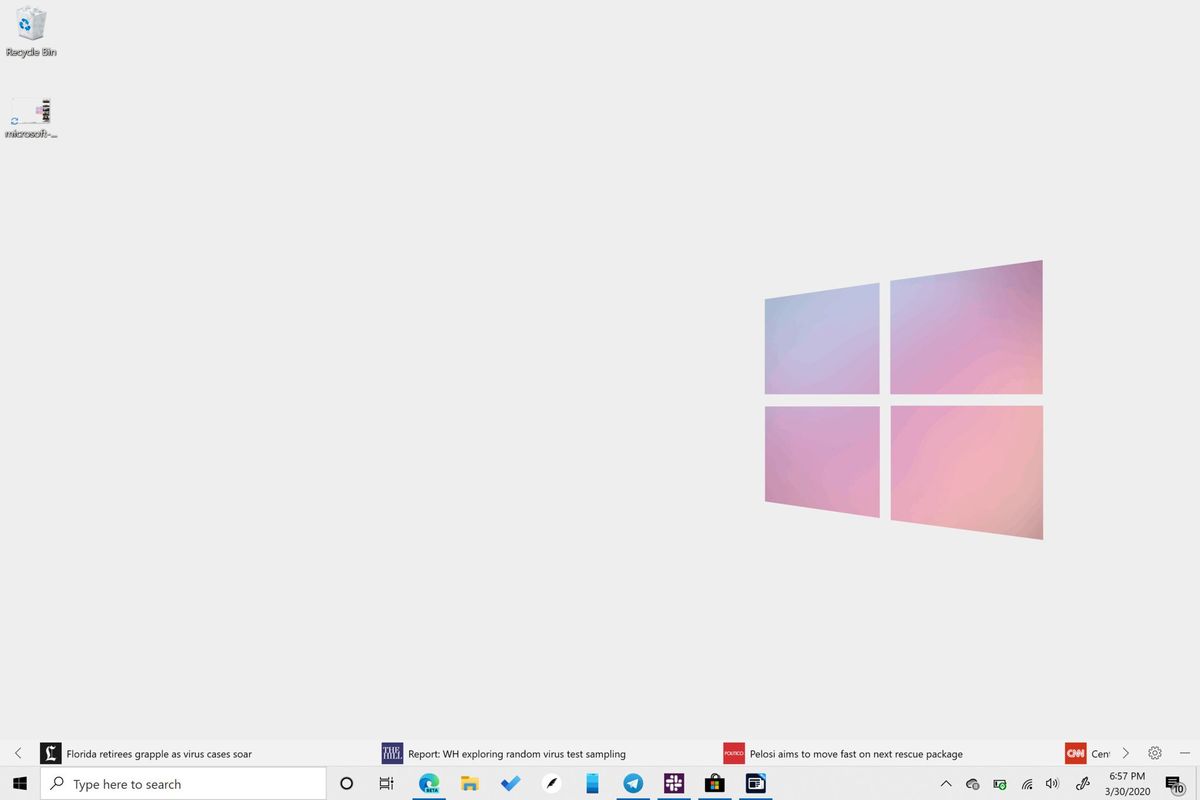
Task: Open the CNN story in the ticker
Action: tap(1090, 753)
